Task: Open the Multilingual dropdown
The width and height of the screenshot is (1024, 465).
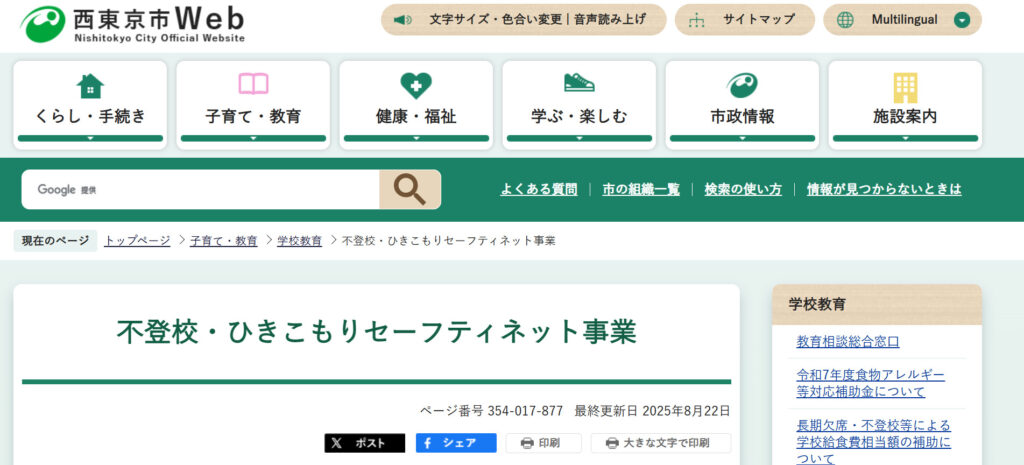Action: [902, 20]
